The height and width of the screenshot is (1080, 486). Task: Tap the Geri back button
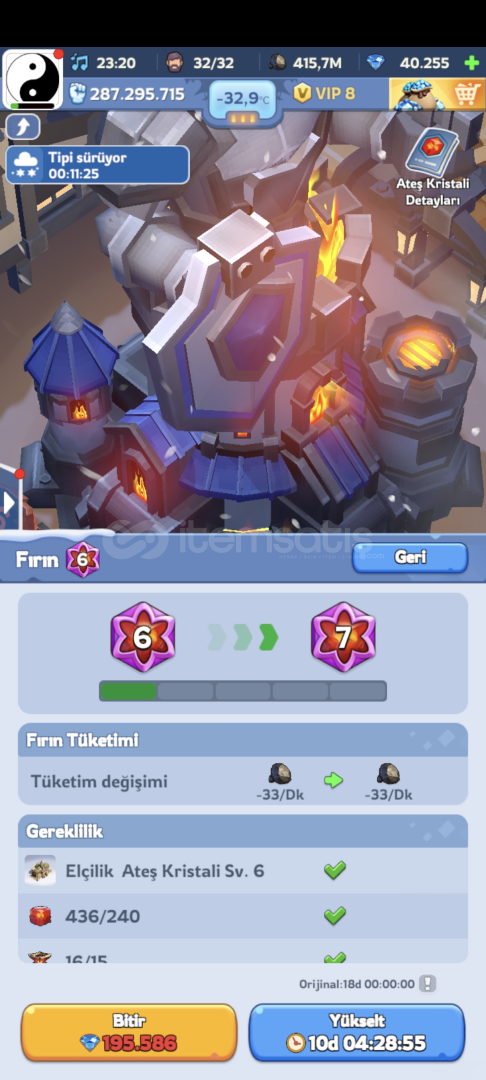(410, 558)
